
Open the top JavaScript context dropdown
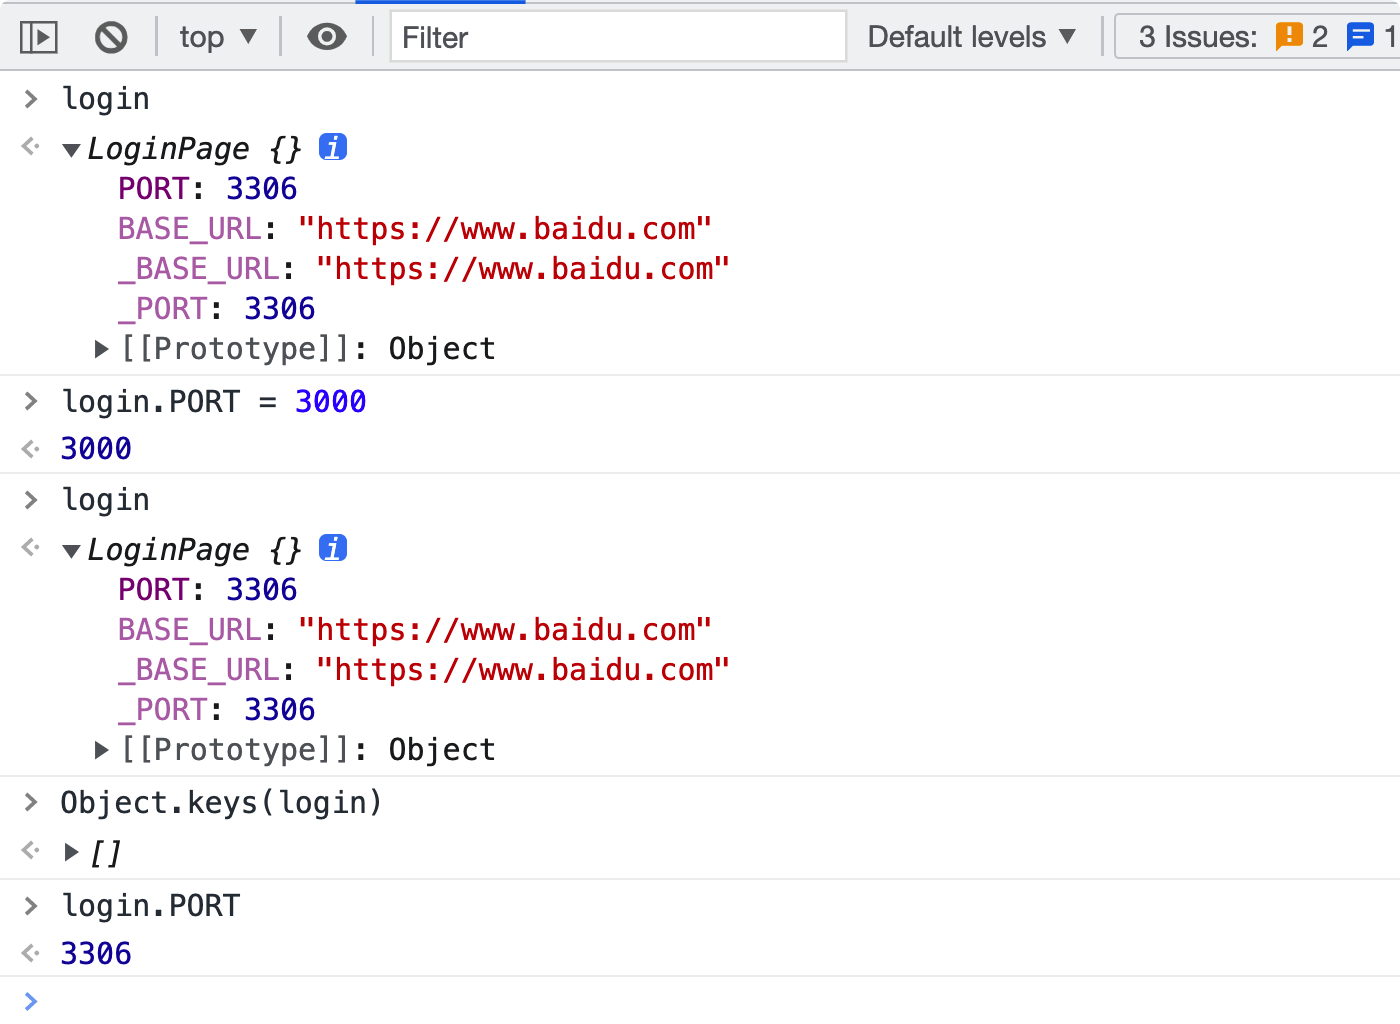point(218,38)
